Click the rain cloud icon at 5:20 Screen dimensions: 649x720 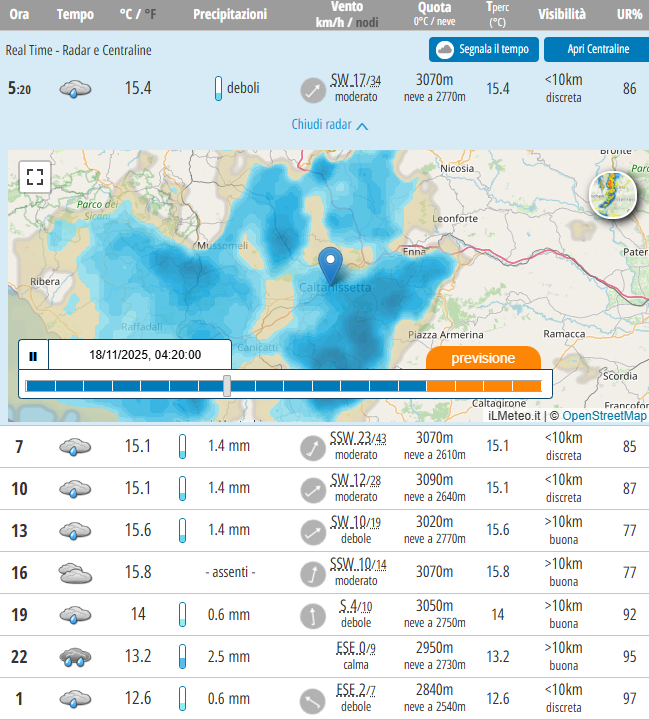[75, 89]
